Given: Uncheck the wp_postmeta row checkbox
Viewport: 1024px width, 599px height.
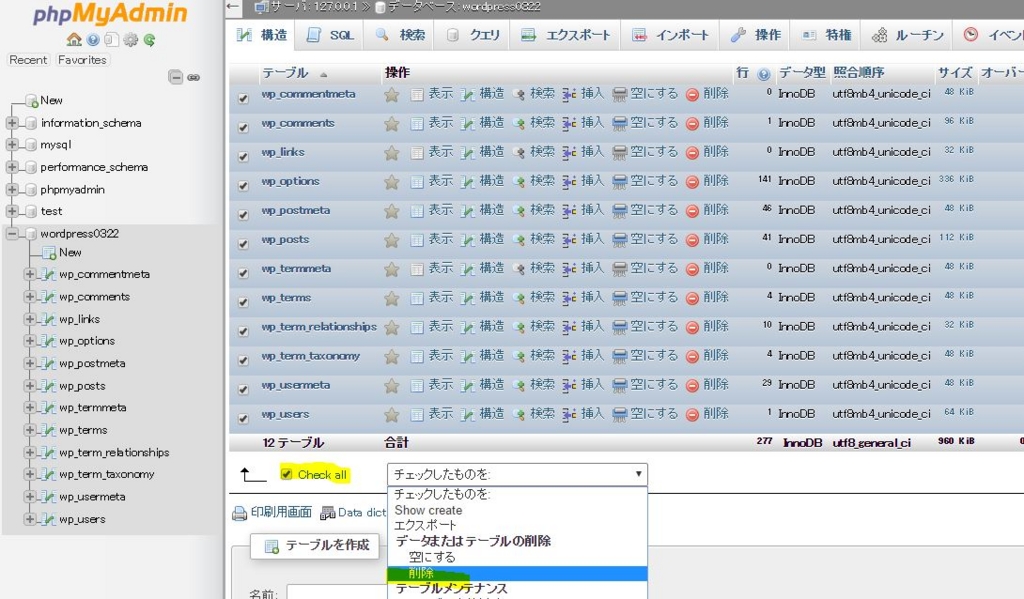Looking at the screenshot, I should pyautogui.click(x=243, y=215).
